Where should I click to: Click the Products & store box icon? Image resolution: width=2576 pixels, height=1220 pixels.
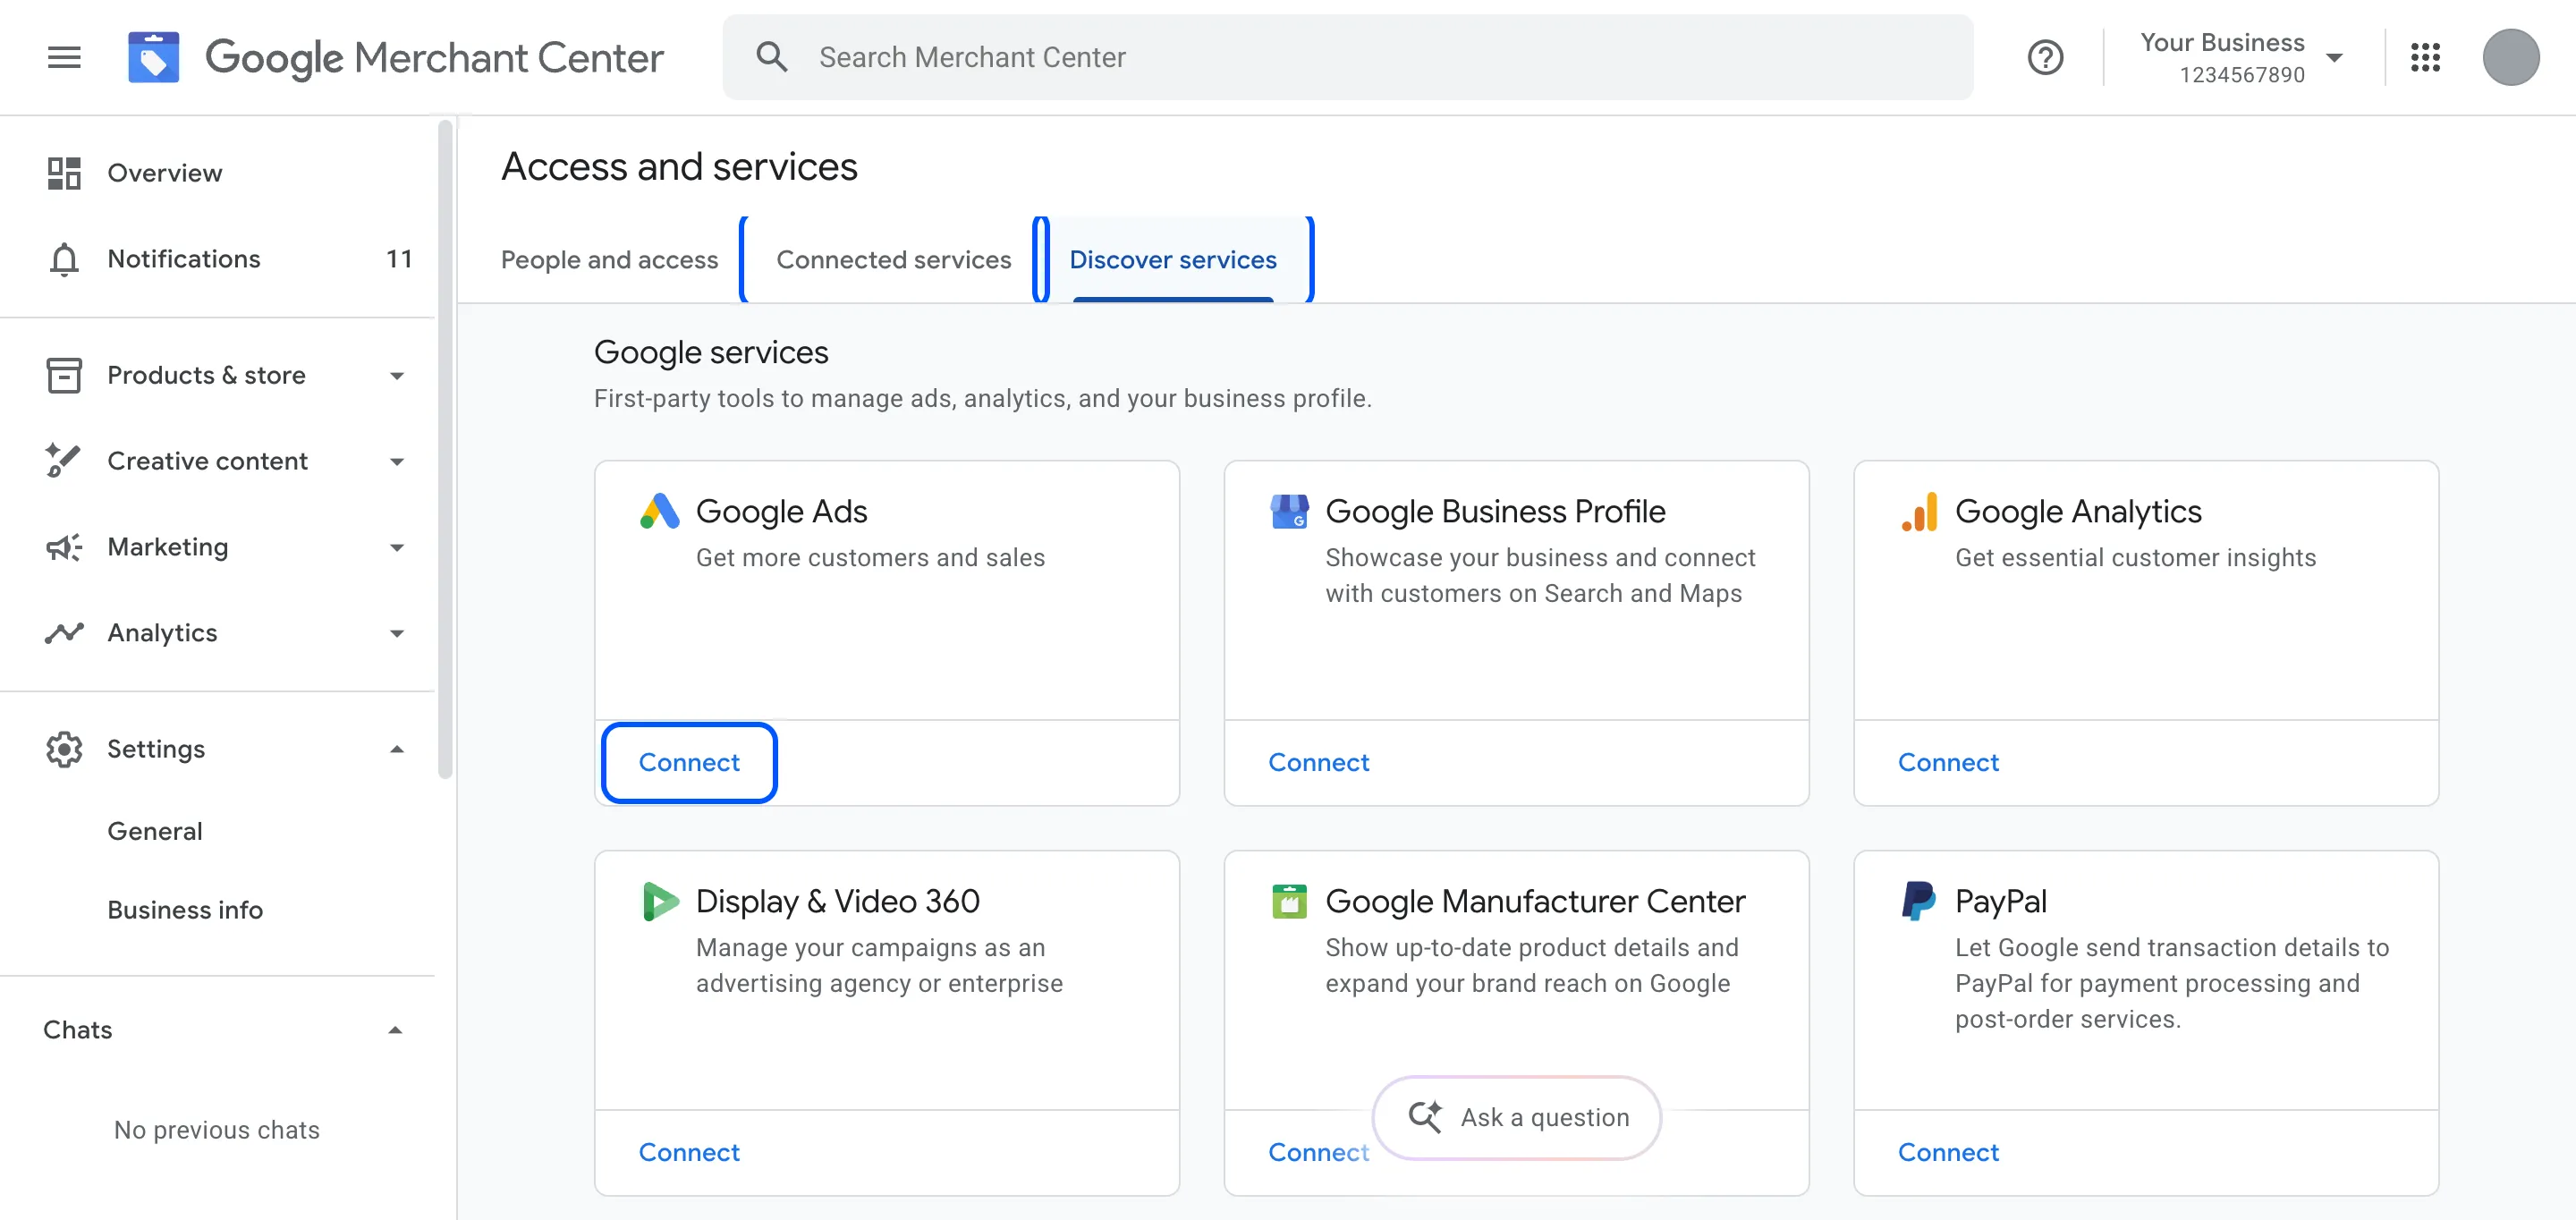[x=64, y=375]
